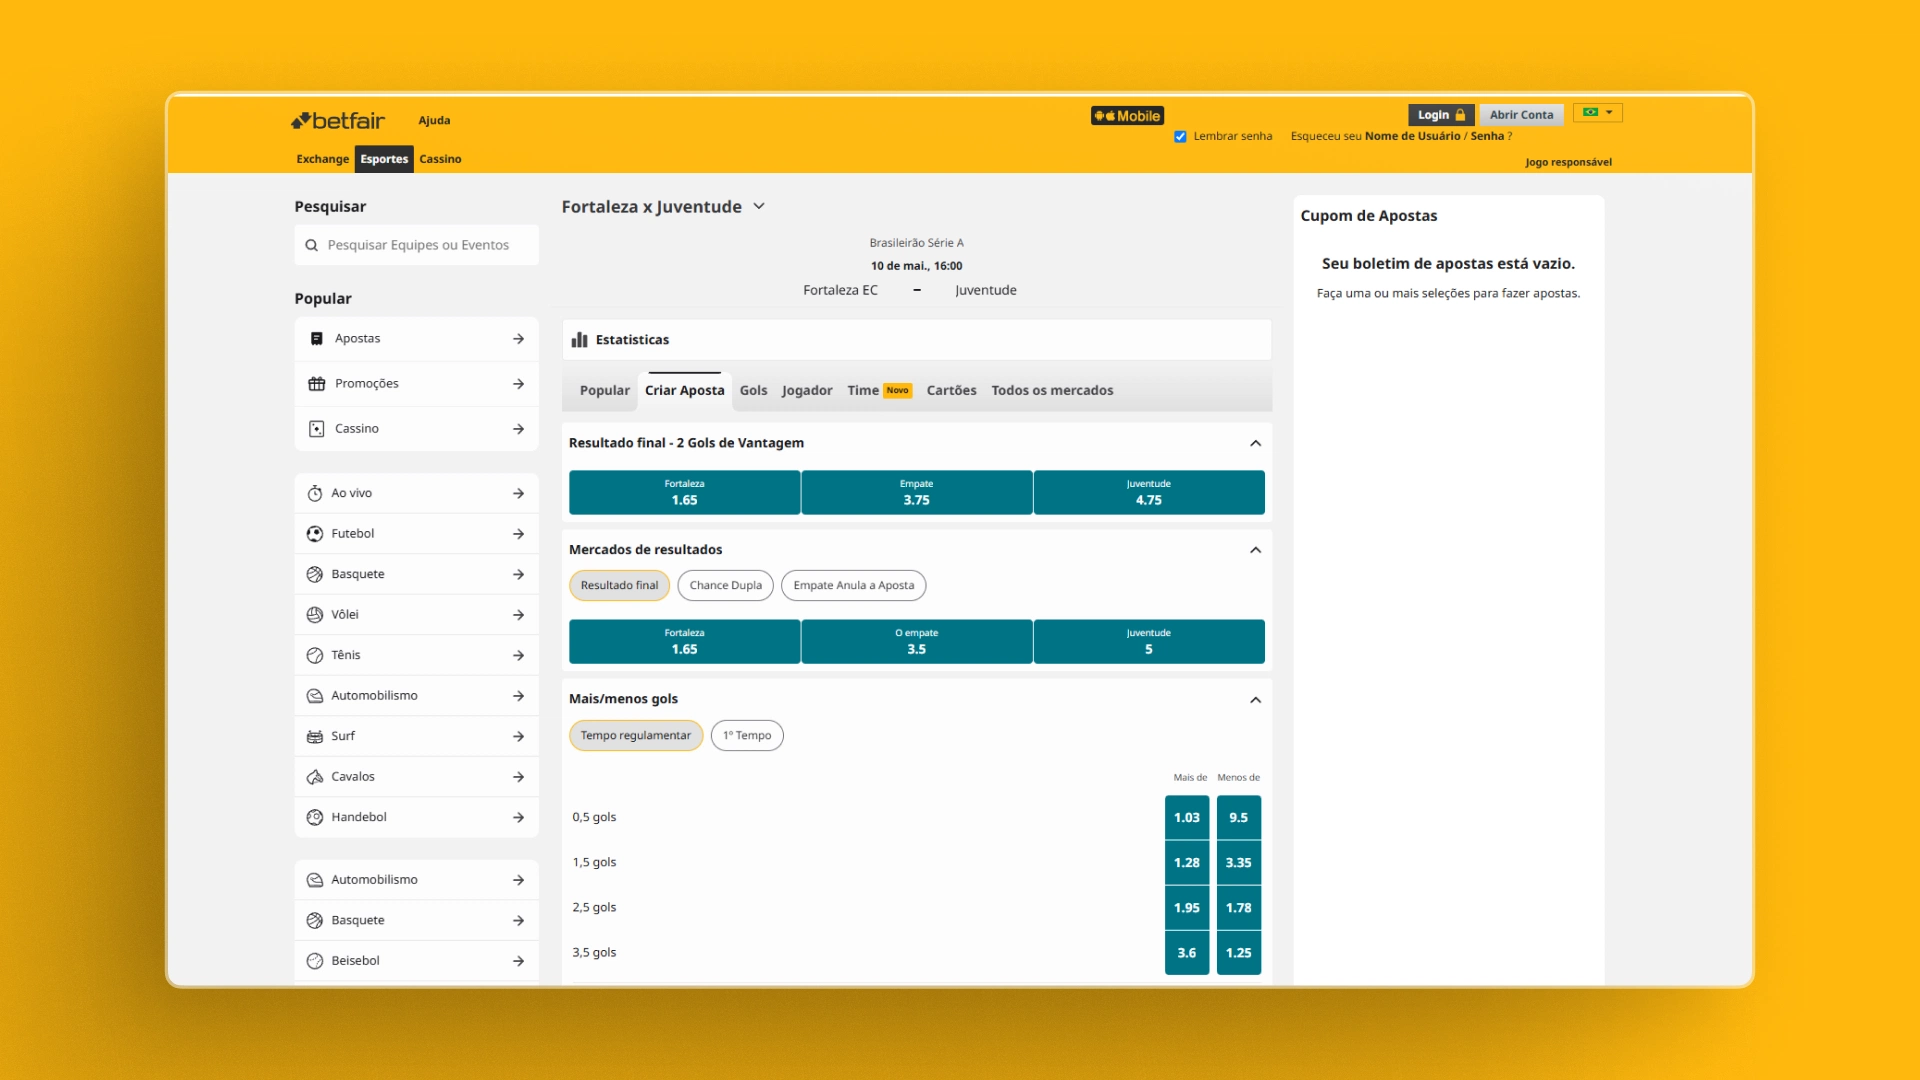Collapse the Mercados de resultados section
Image resolution: width=1920 pixels, height=1080 pixels.
[x=1256, y=550]
